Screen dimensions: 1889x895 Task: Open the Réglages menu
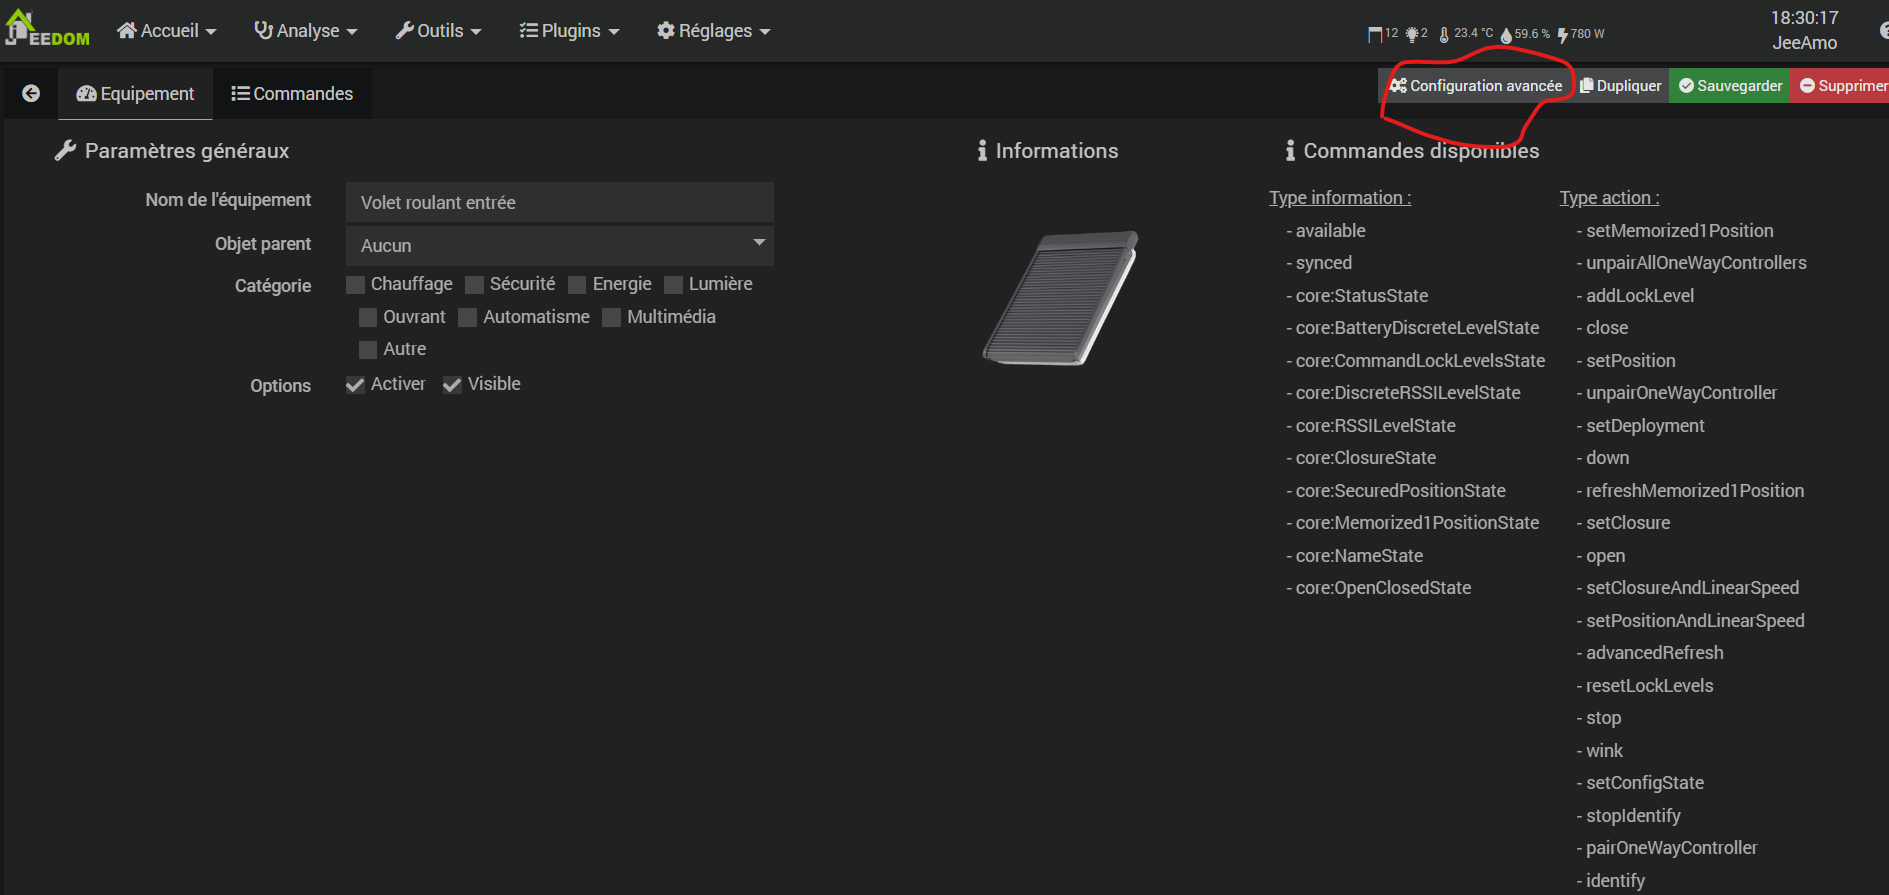(x=714, y=31)
